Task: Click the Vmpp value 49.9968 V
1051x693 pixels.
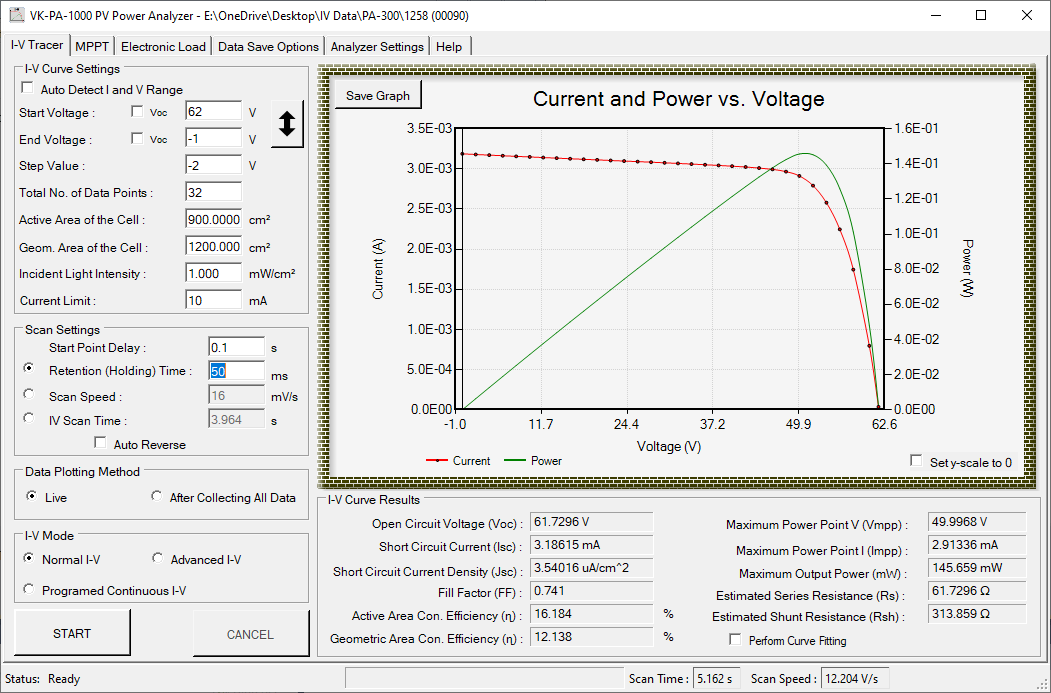Action: pos(977,522)
